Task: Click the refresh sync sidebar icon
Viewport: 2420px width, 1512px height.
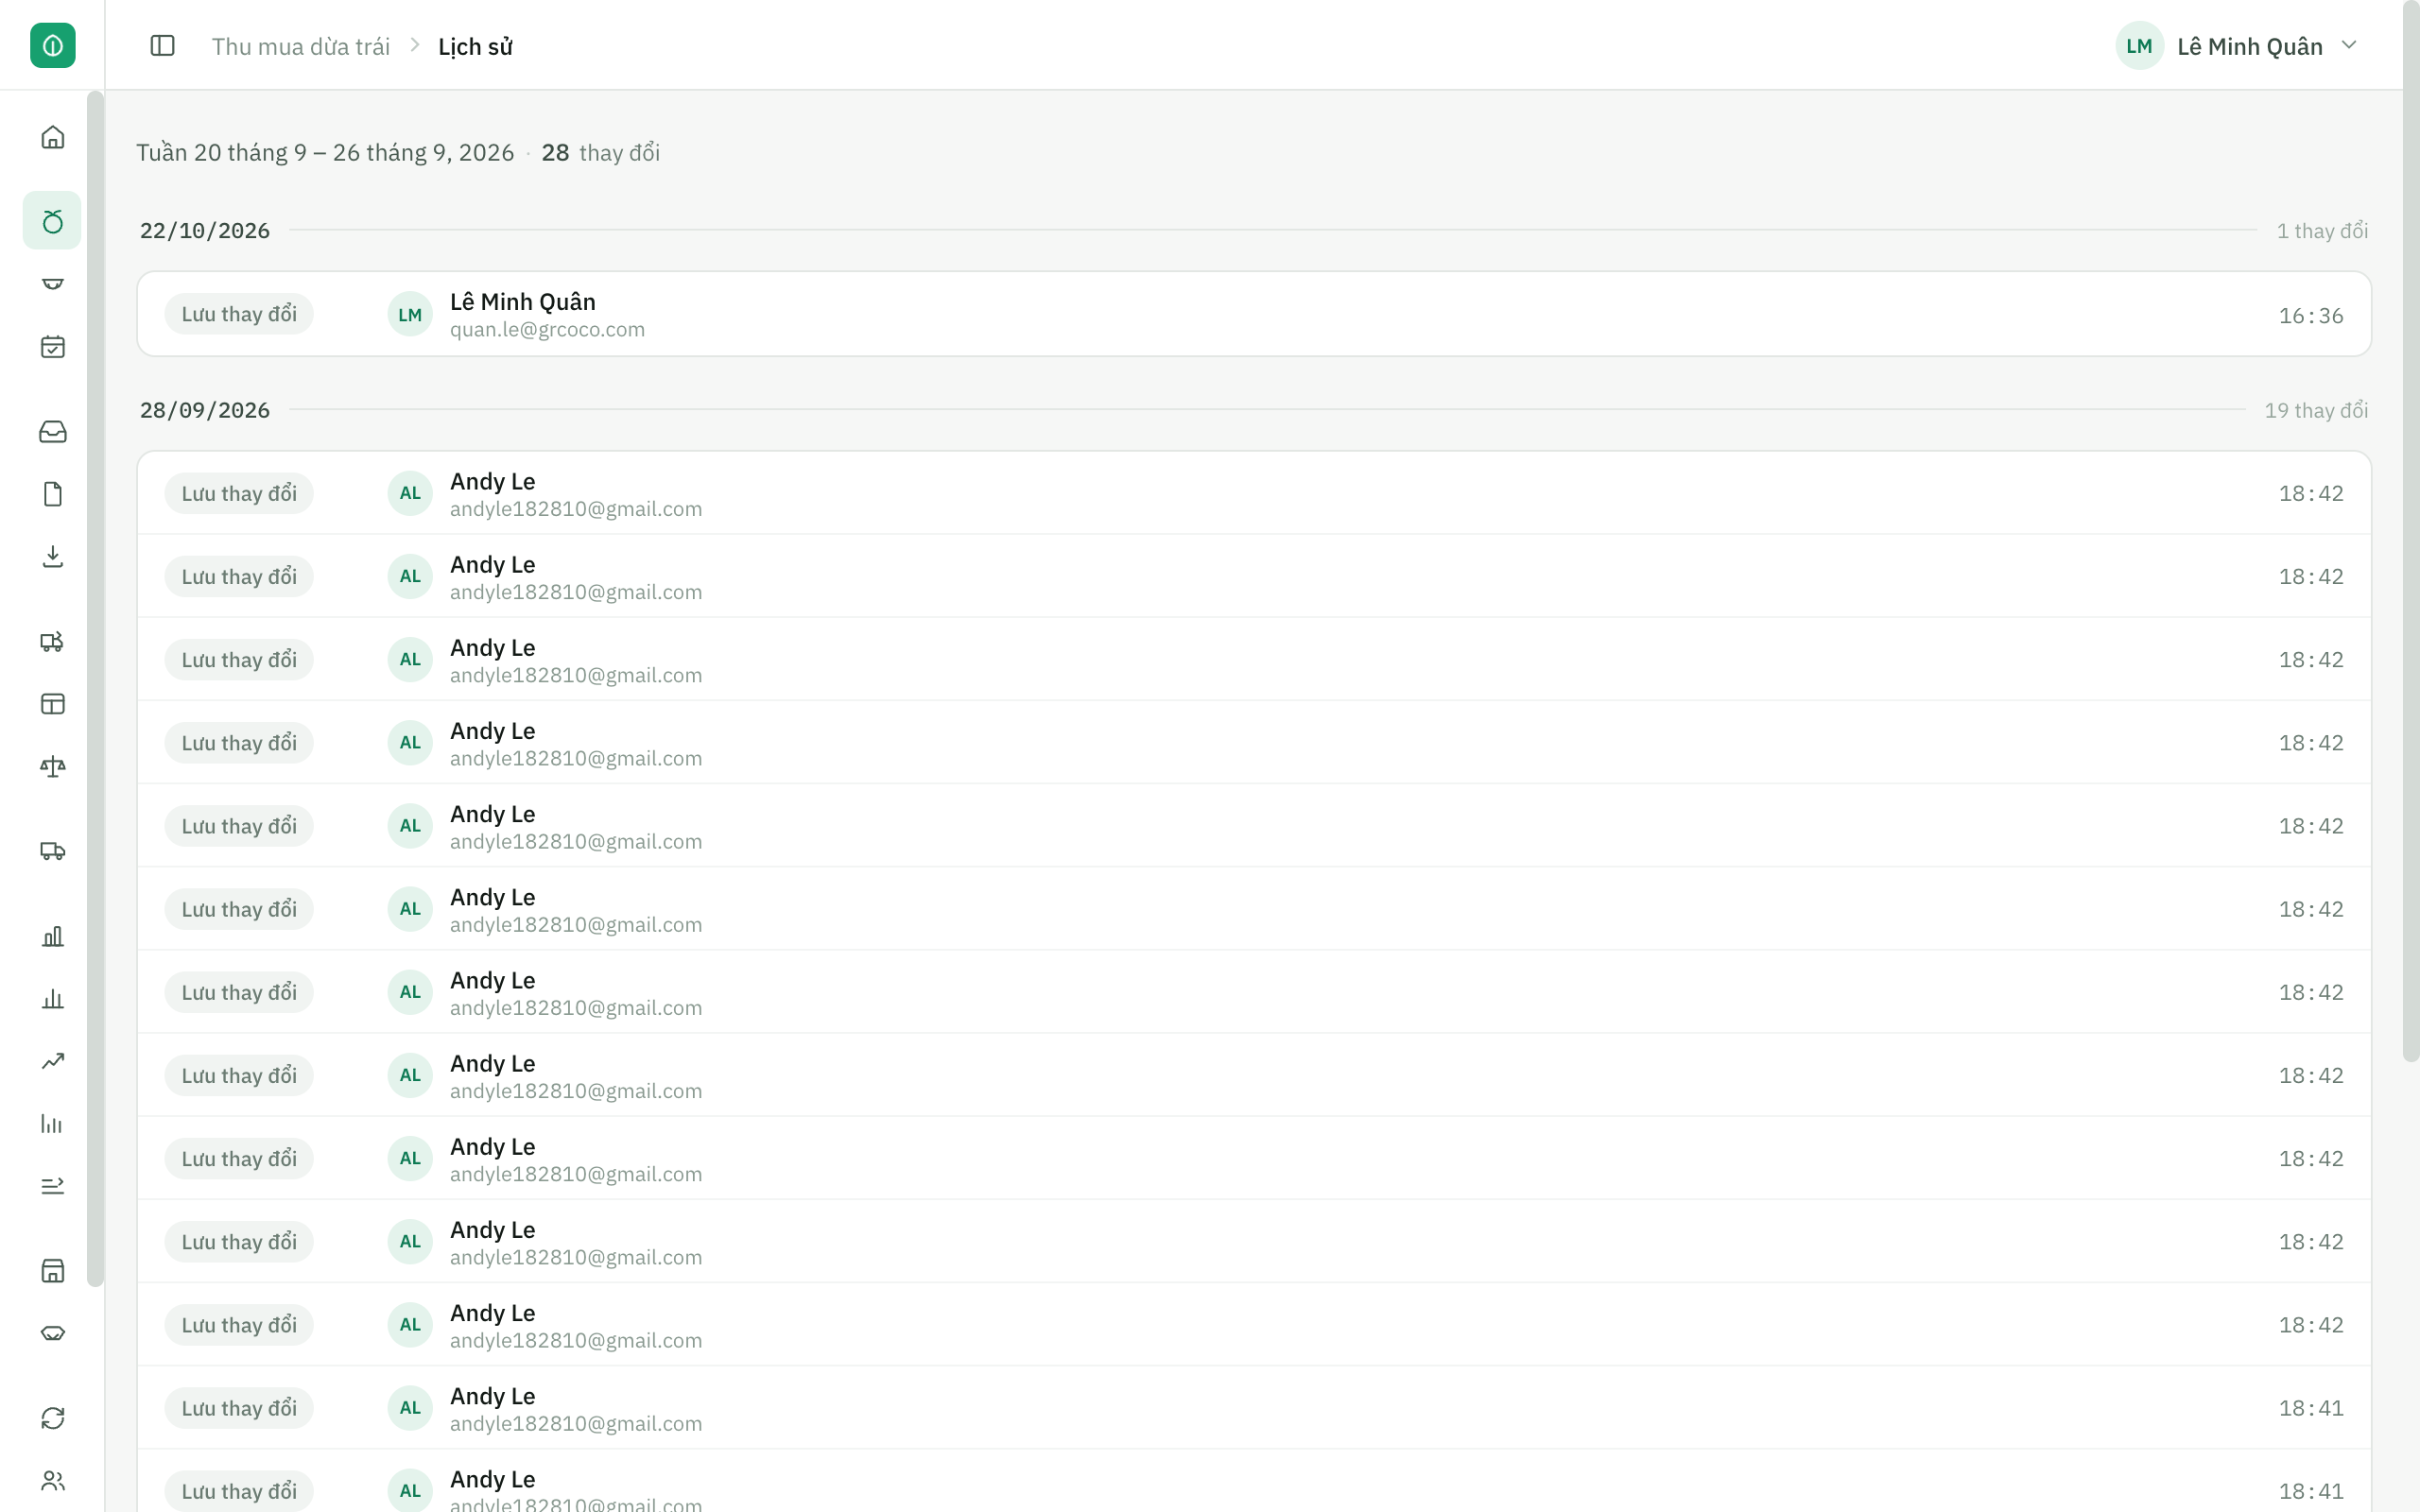Action: pos(52,1418)
